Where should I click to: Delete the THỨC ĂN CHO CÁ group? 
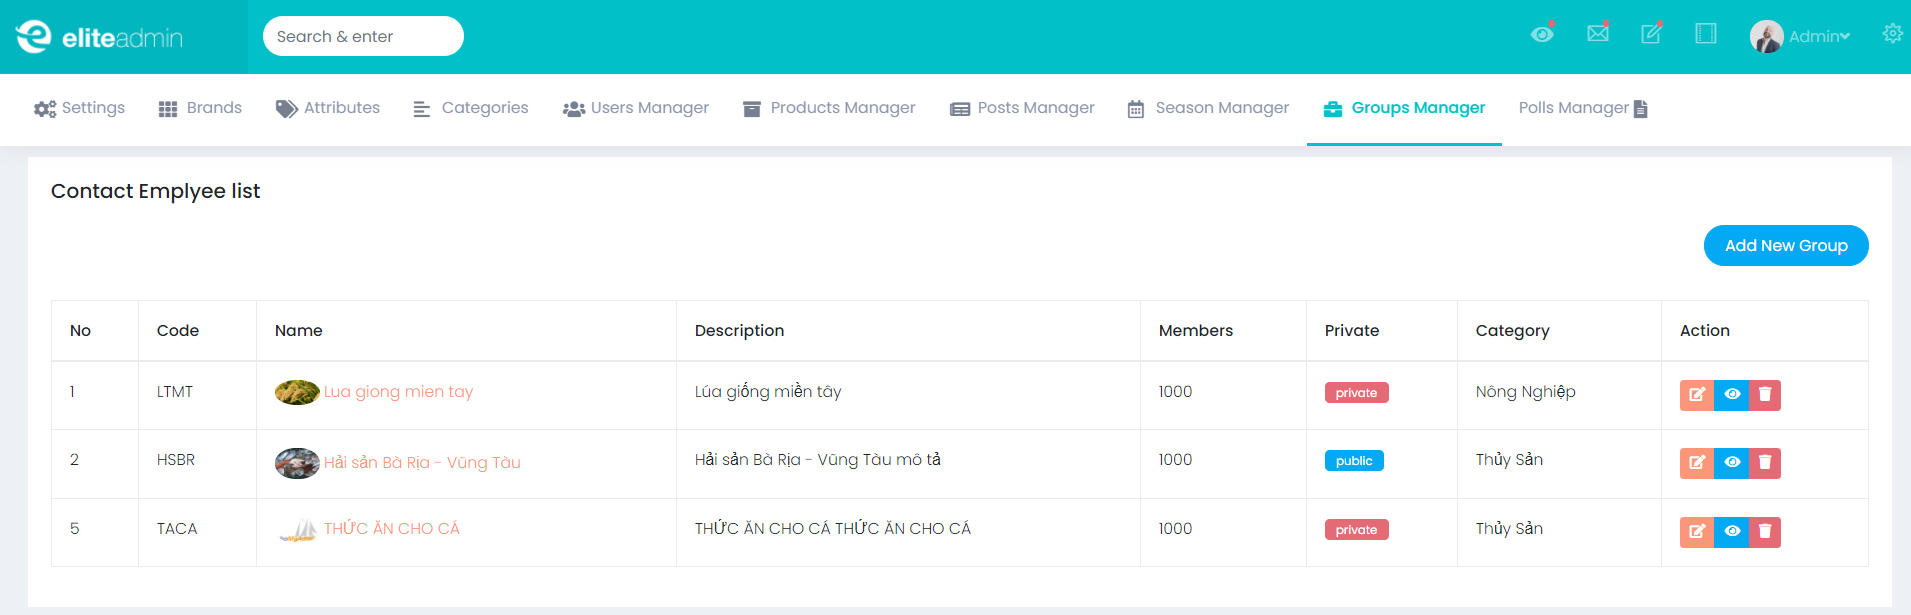pyautogui.click(x=1765, y=532)
